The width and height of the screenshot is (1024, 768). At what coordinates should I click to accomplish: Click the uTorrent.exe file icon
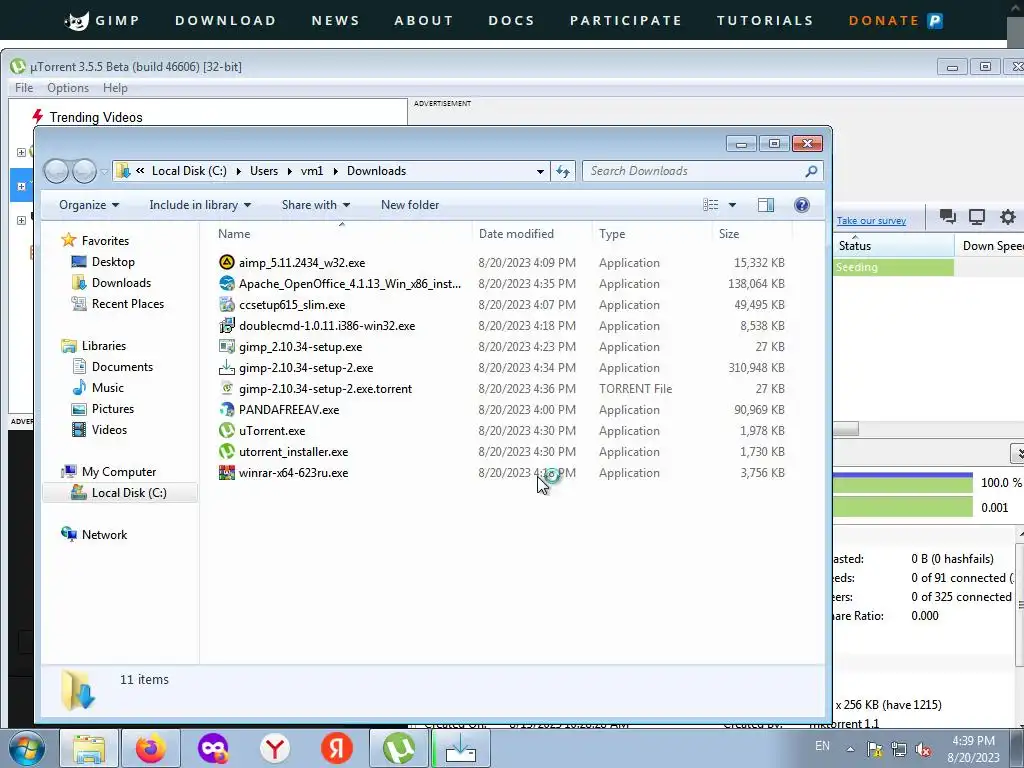227,430
